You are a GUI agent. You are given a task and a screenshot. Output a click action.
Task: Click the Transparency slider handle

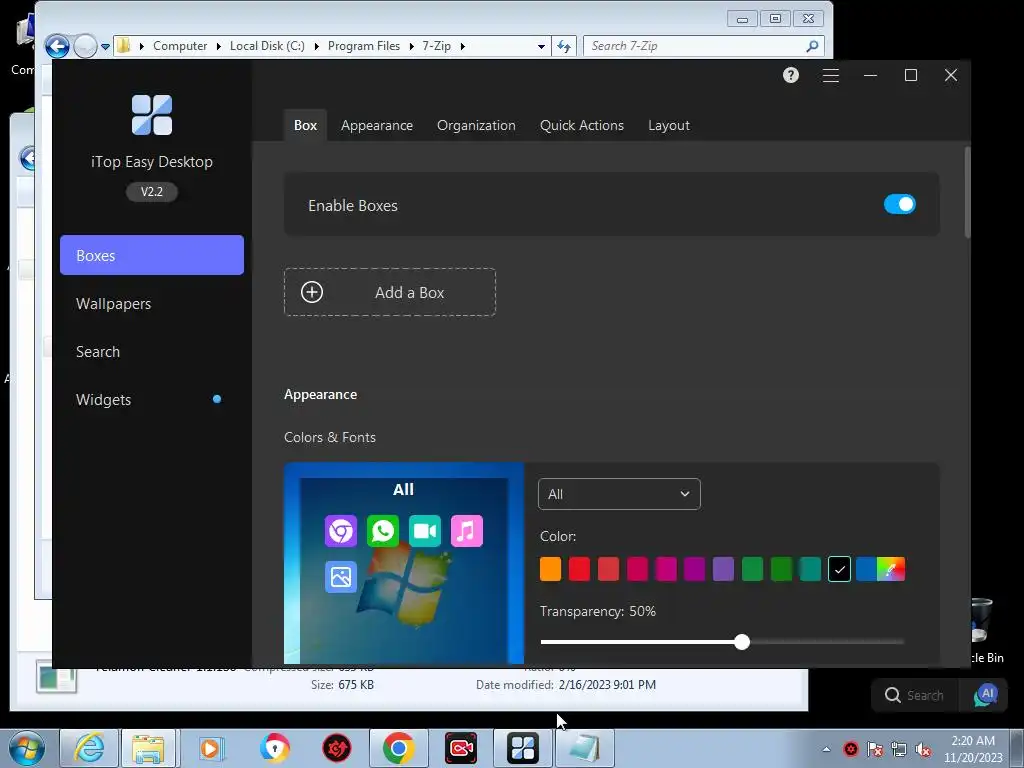[x=742, y=642]
